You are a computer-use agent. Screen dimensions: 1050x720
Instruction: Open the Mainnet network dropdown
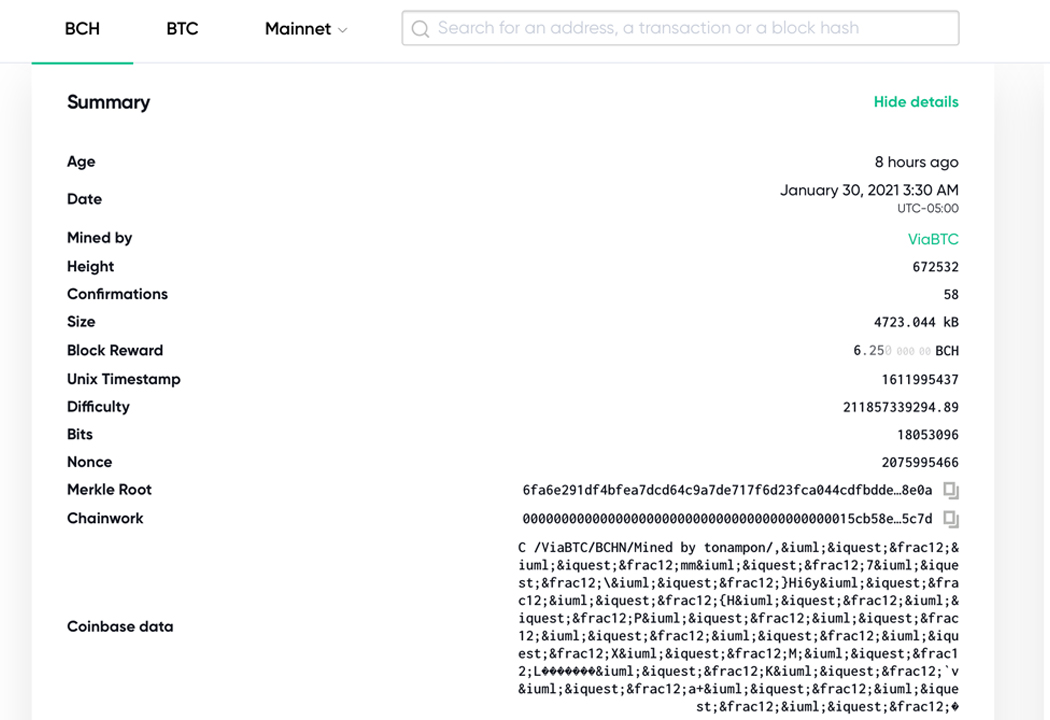(x=306, y=29)
